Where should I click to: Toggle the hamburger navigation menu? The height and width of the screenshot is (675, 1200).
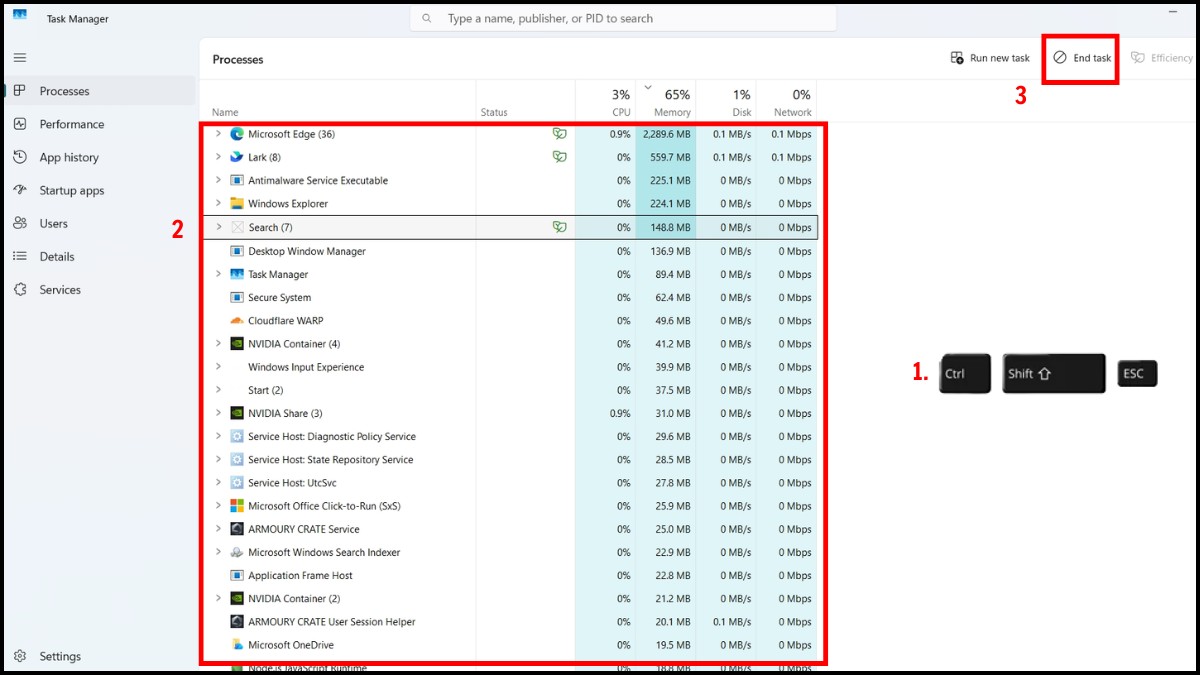tap(19, 57)
